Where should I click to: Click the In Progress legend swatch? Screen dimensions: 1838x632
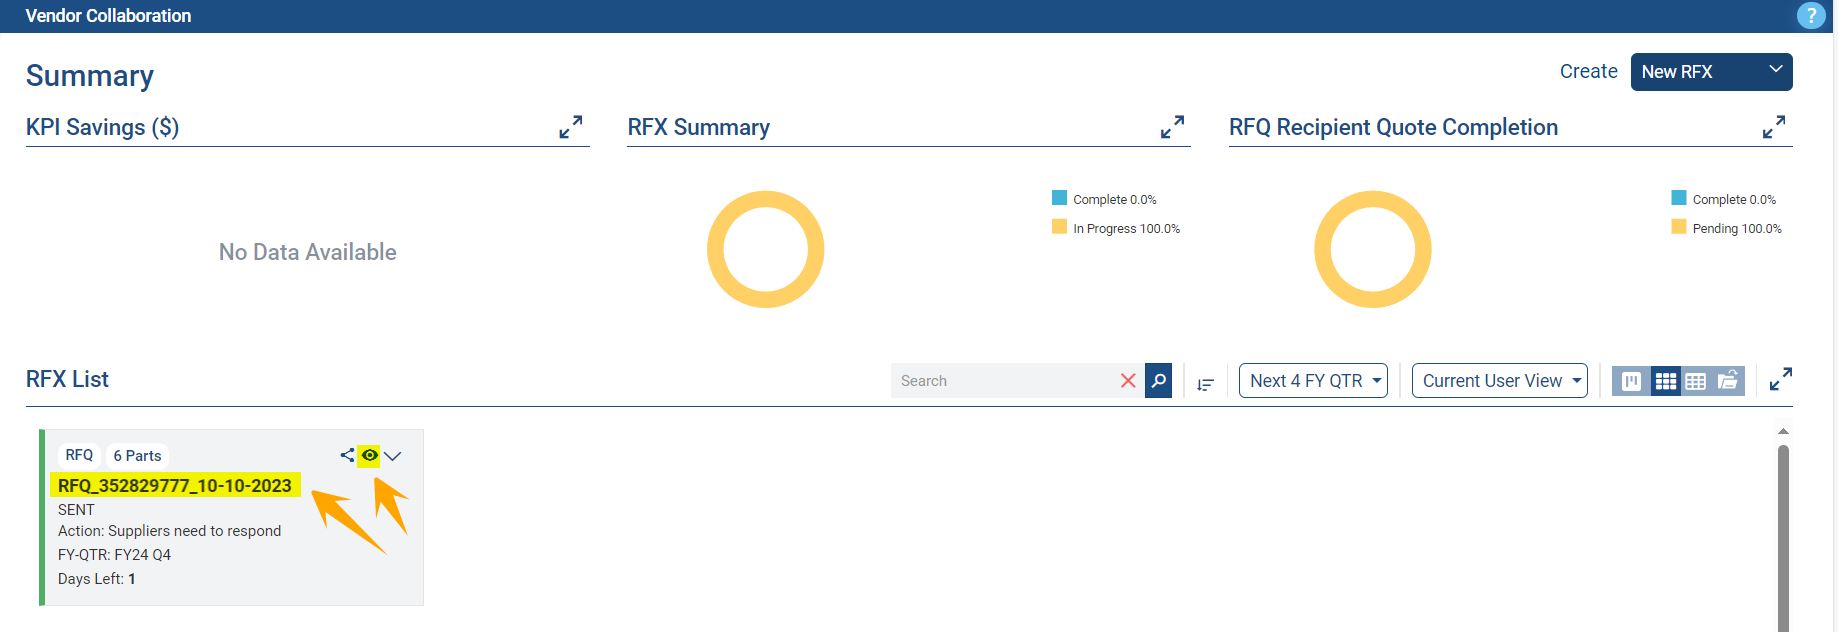tap(1059, 227)
